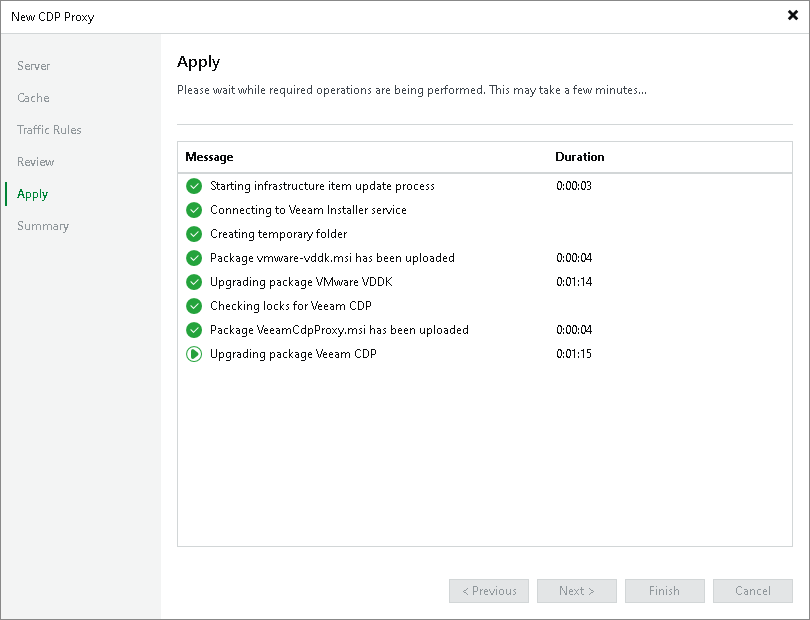This screenshot has width=810, height=620.
Task: Go to the Cache step
Action: click(x=33, y=98)
